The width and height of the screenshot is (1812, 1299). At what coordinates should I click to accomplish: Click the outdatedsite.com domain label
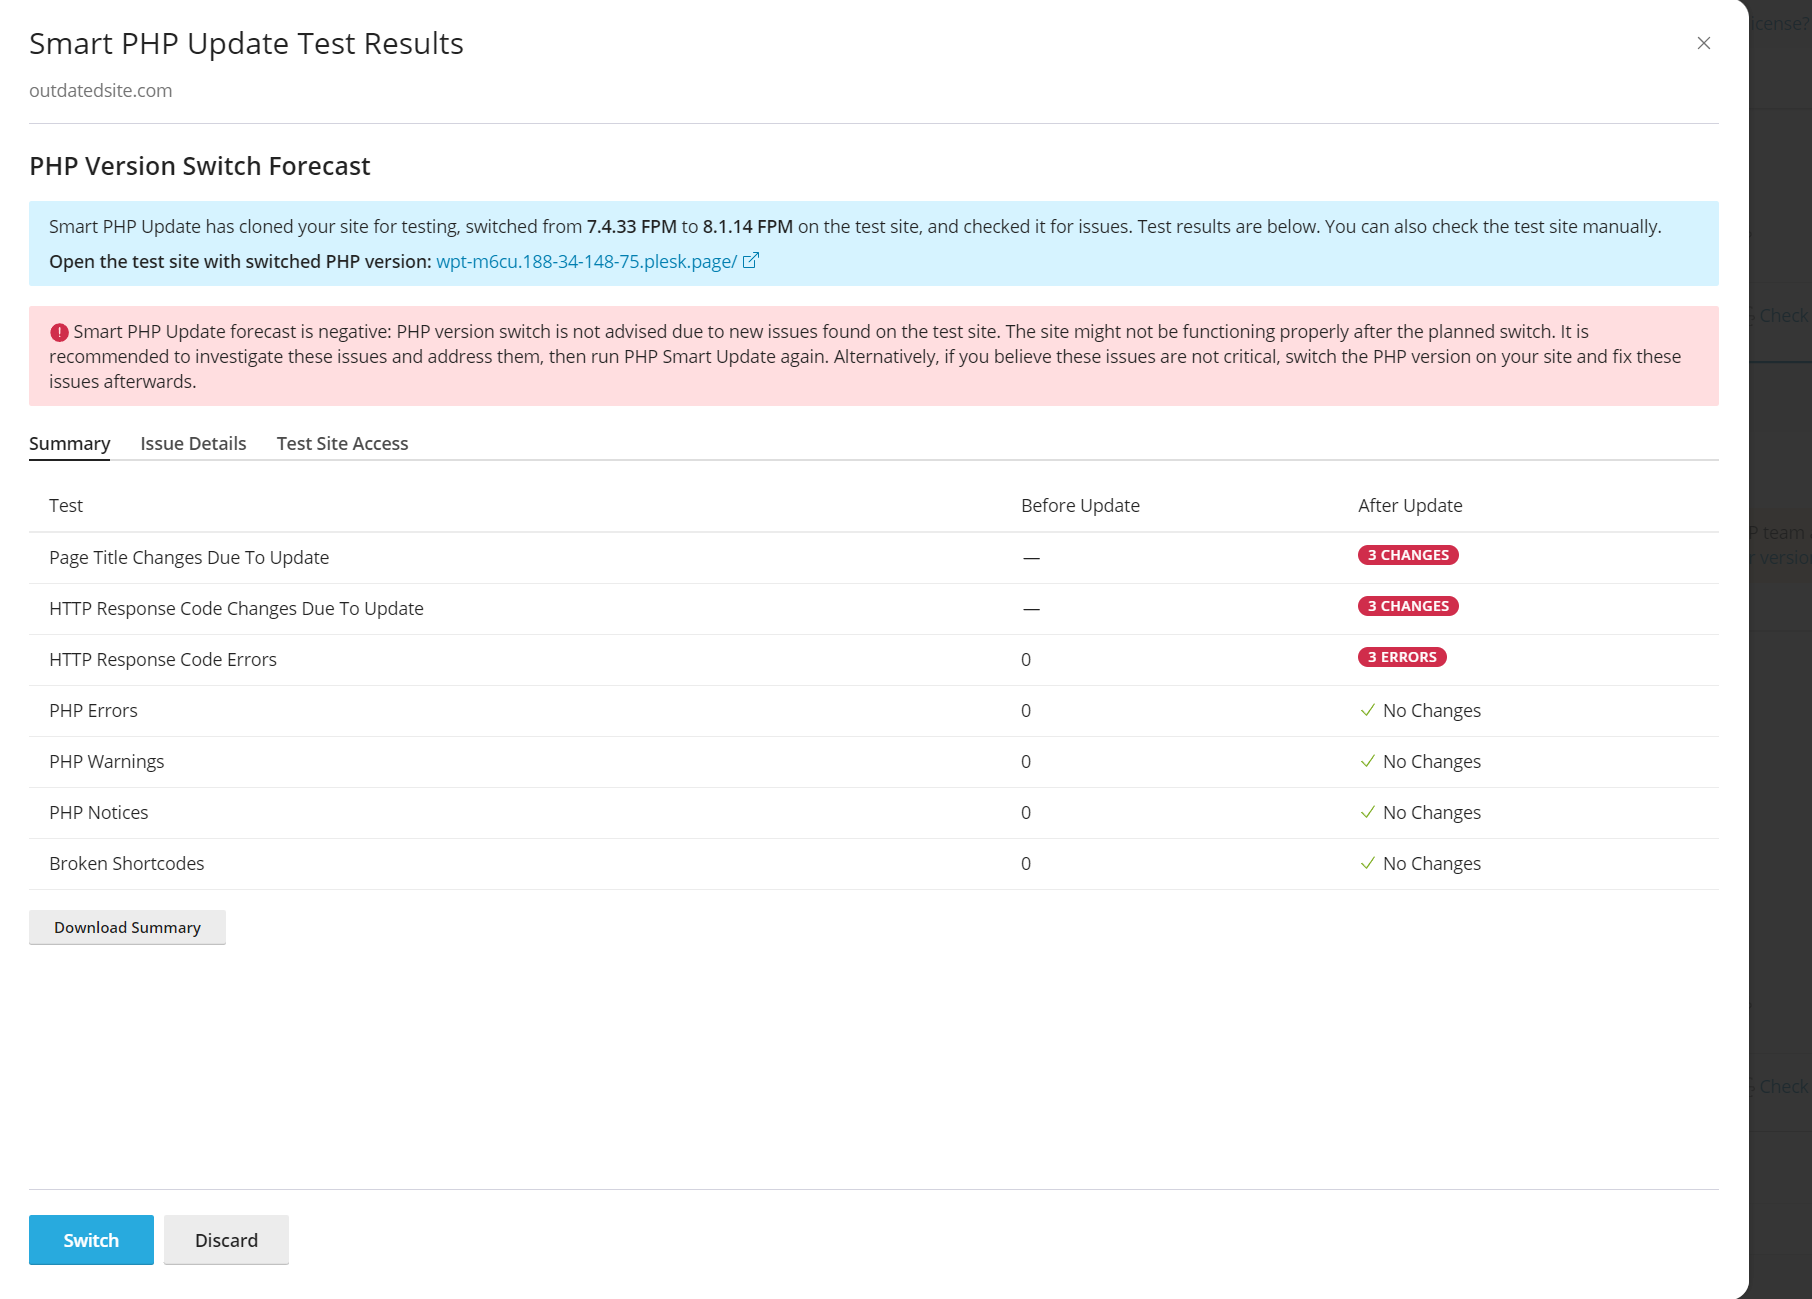(100, 90)
